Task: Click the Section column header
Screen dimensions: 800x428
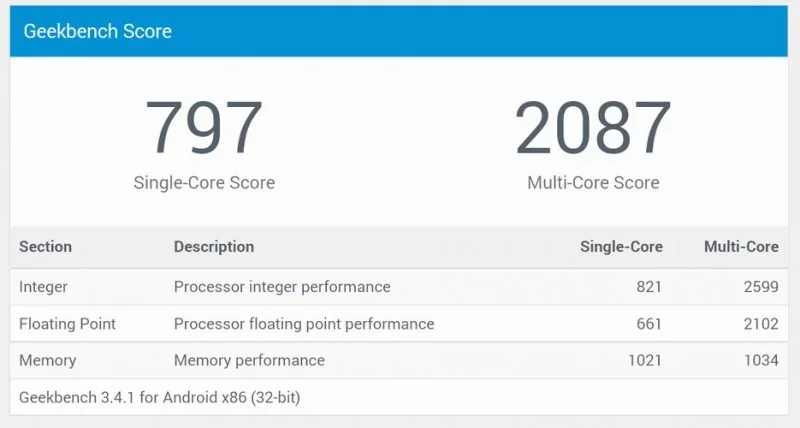Action: tap(45, 247)
